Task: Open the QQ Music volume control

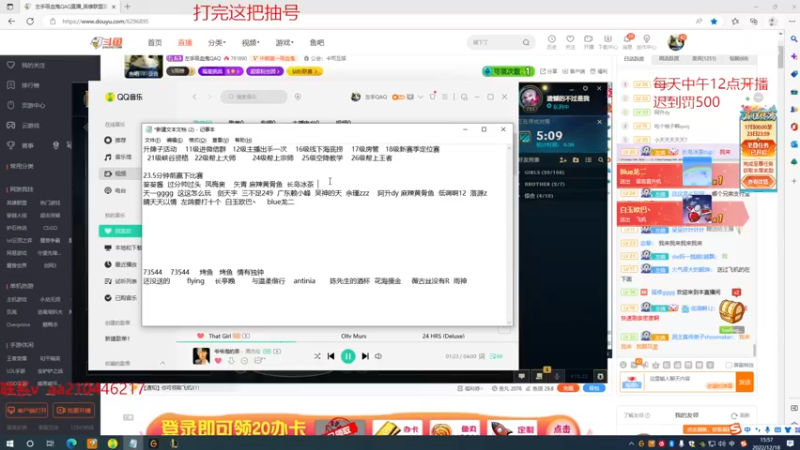Action: point(379,356)
